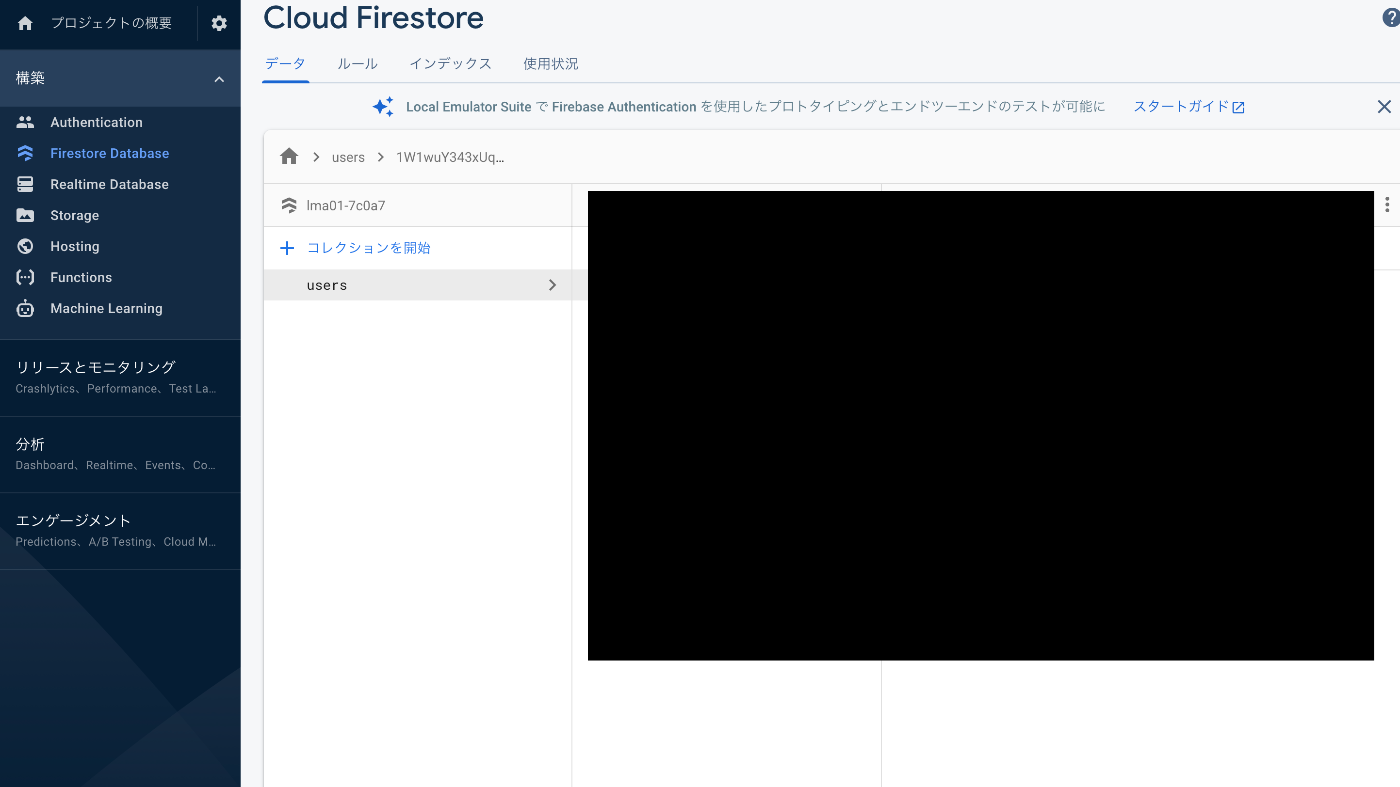
Task: Click the Firestore icon beside lma01-7c0a7
Action: (x=289, y=205)
